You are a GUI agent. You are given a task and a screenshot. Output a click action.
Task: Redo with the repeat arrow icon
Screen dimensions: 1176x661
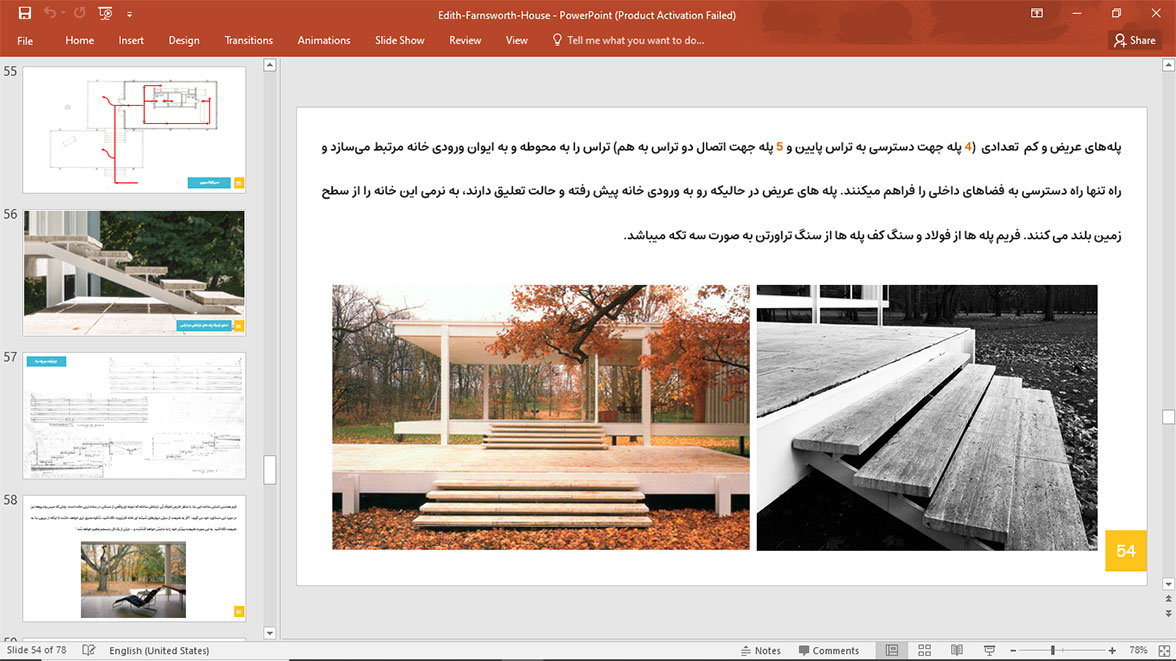80,14
